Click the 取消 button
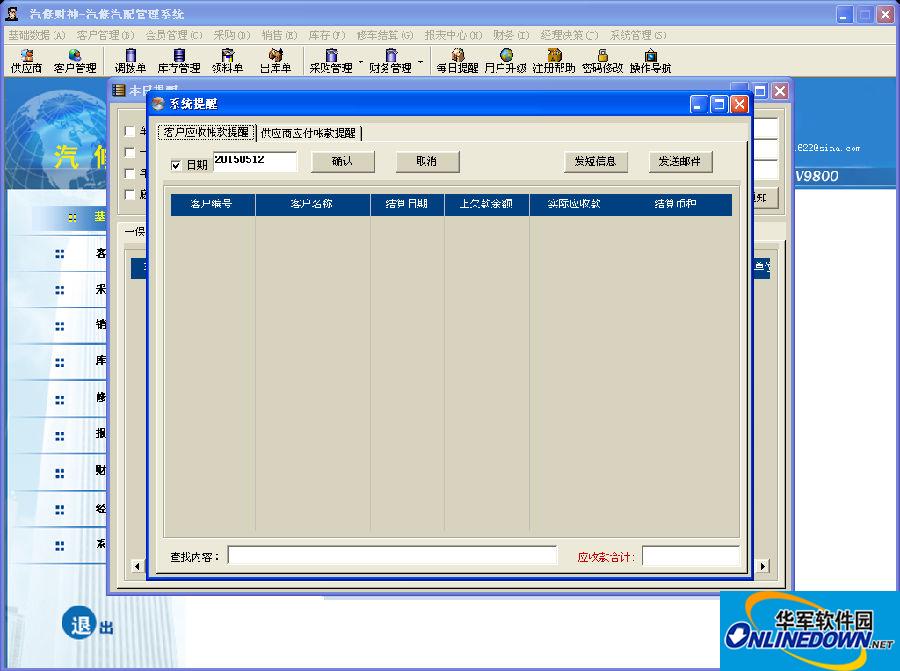This screenshot has width=900, height=671. tap(427, 161)
